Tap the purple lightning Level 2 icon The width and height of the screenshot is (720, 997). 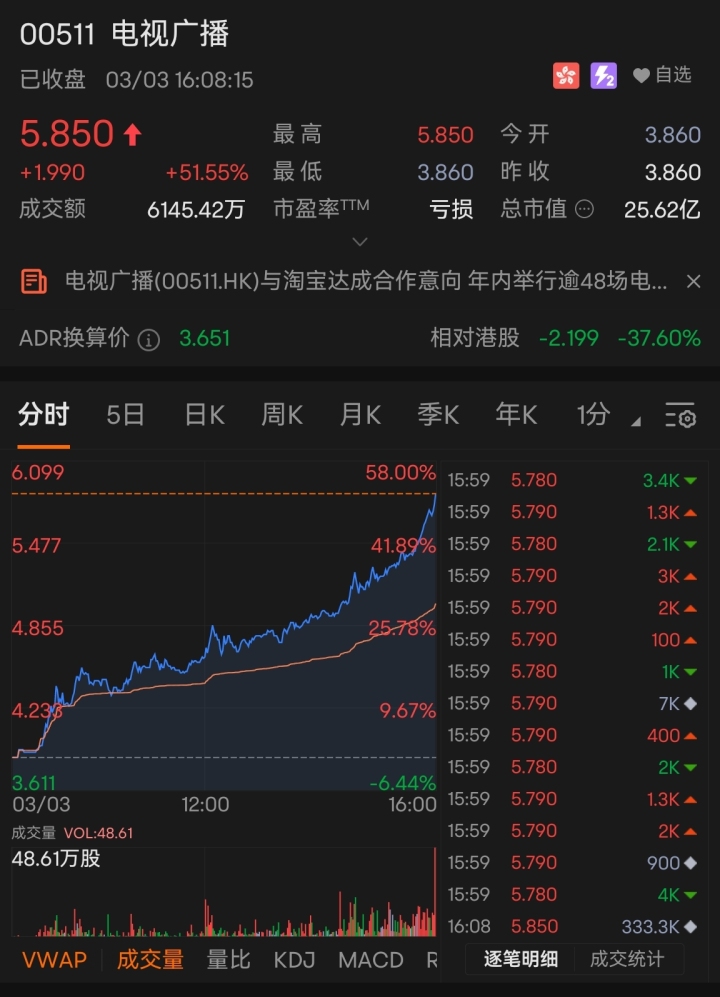coord(603,76)
